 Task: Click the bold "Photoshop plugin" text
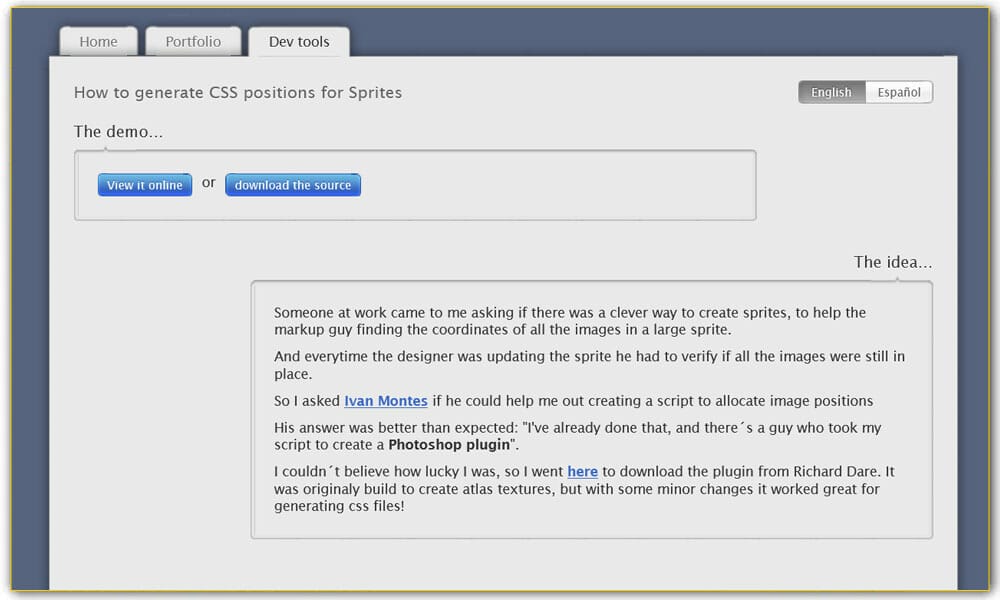(x=449, y=444)
